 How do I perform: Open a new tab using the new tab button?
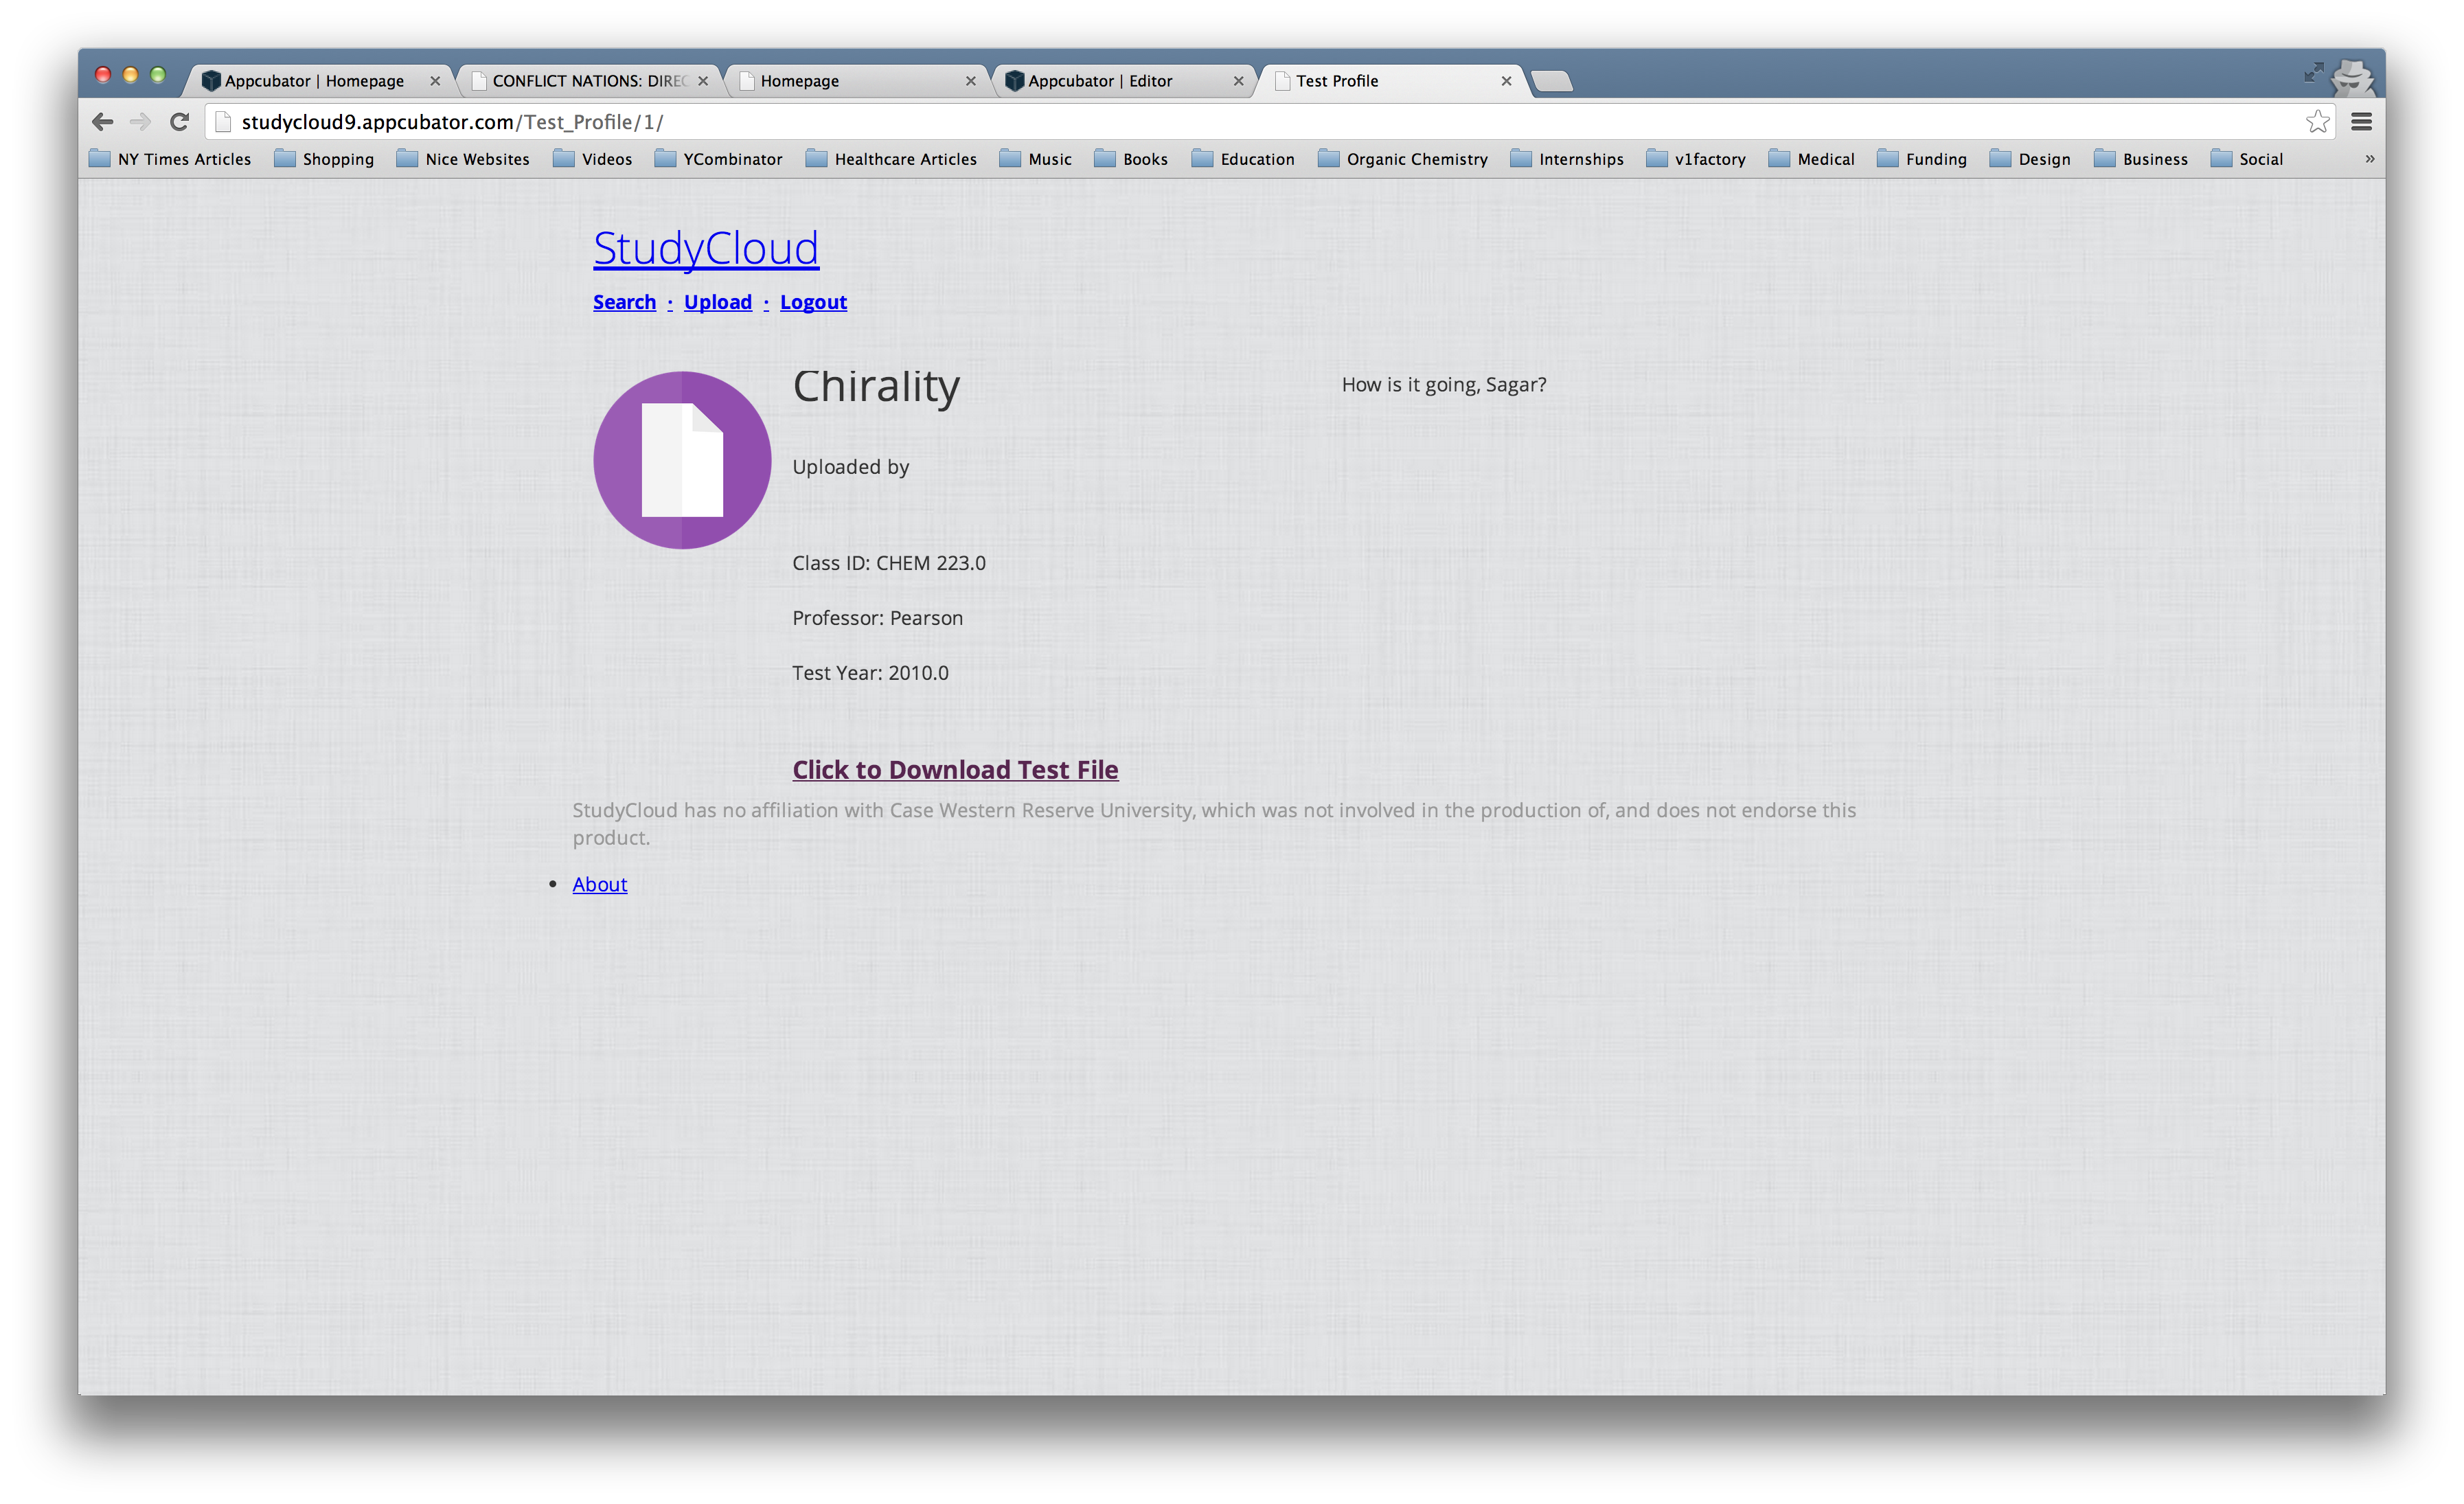coord(1551,81)
